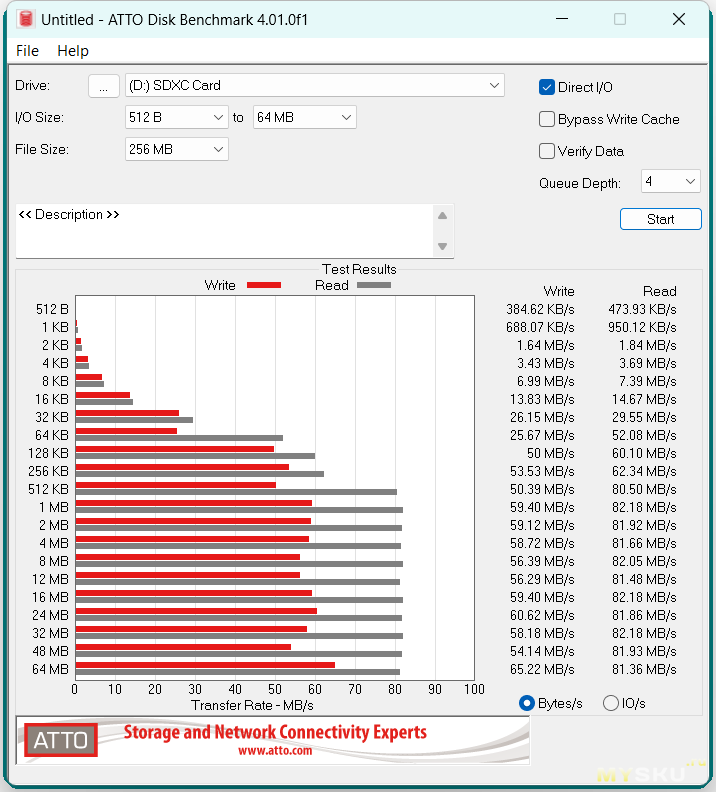716x792 pixels.
Task: Select the IO/s radio button
Action: (x=610, y=703)
